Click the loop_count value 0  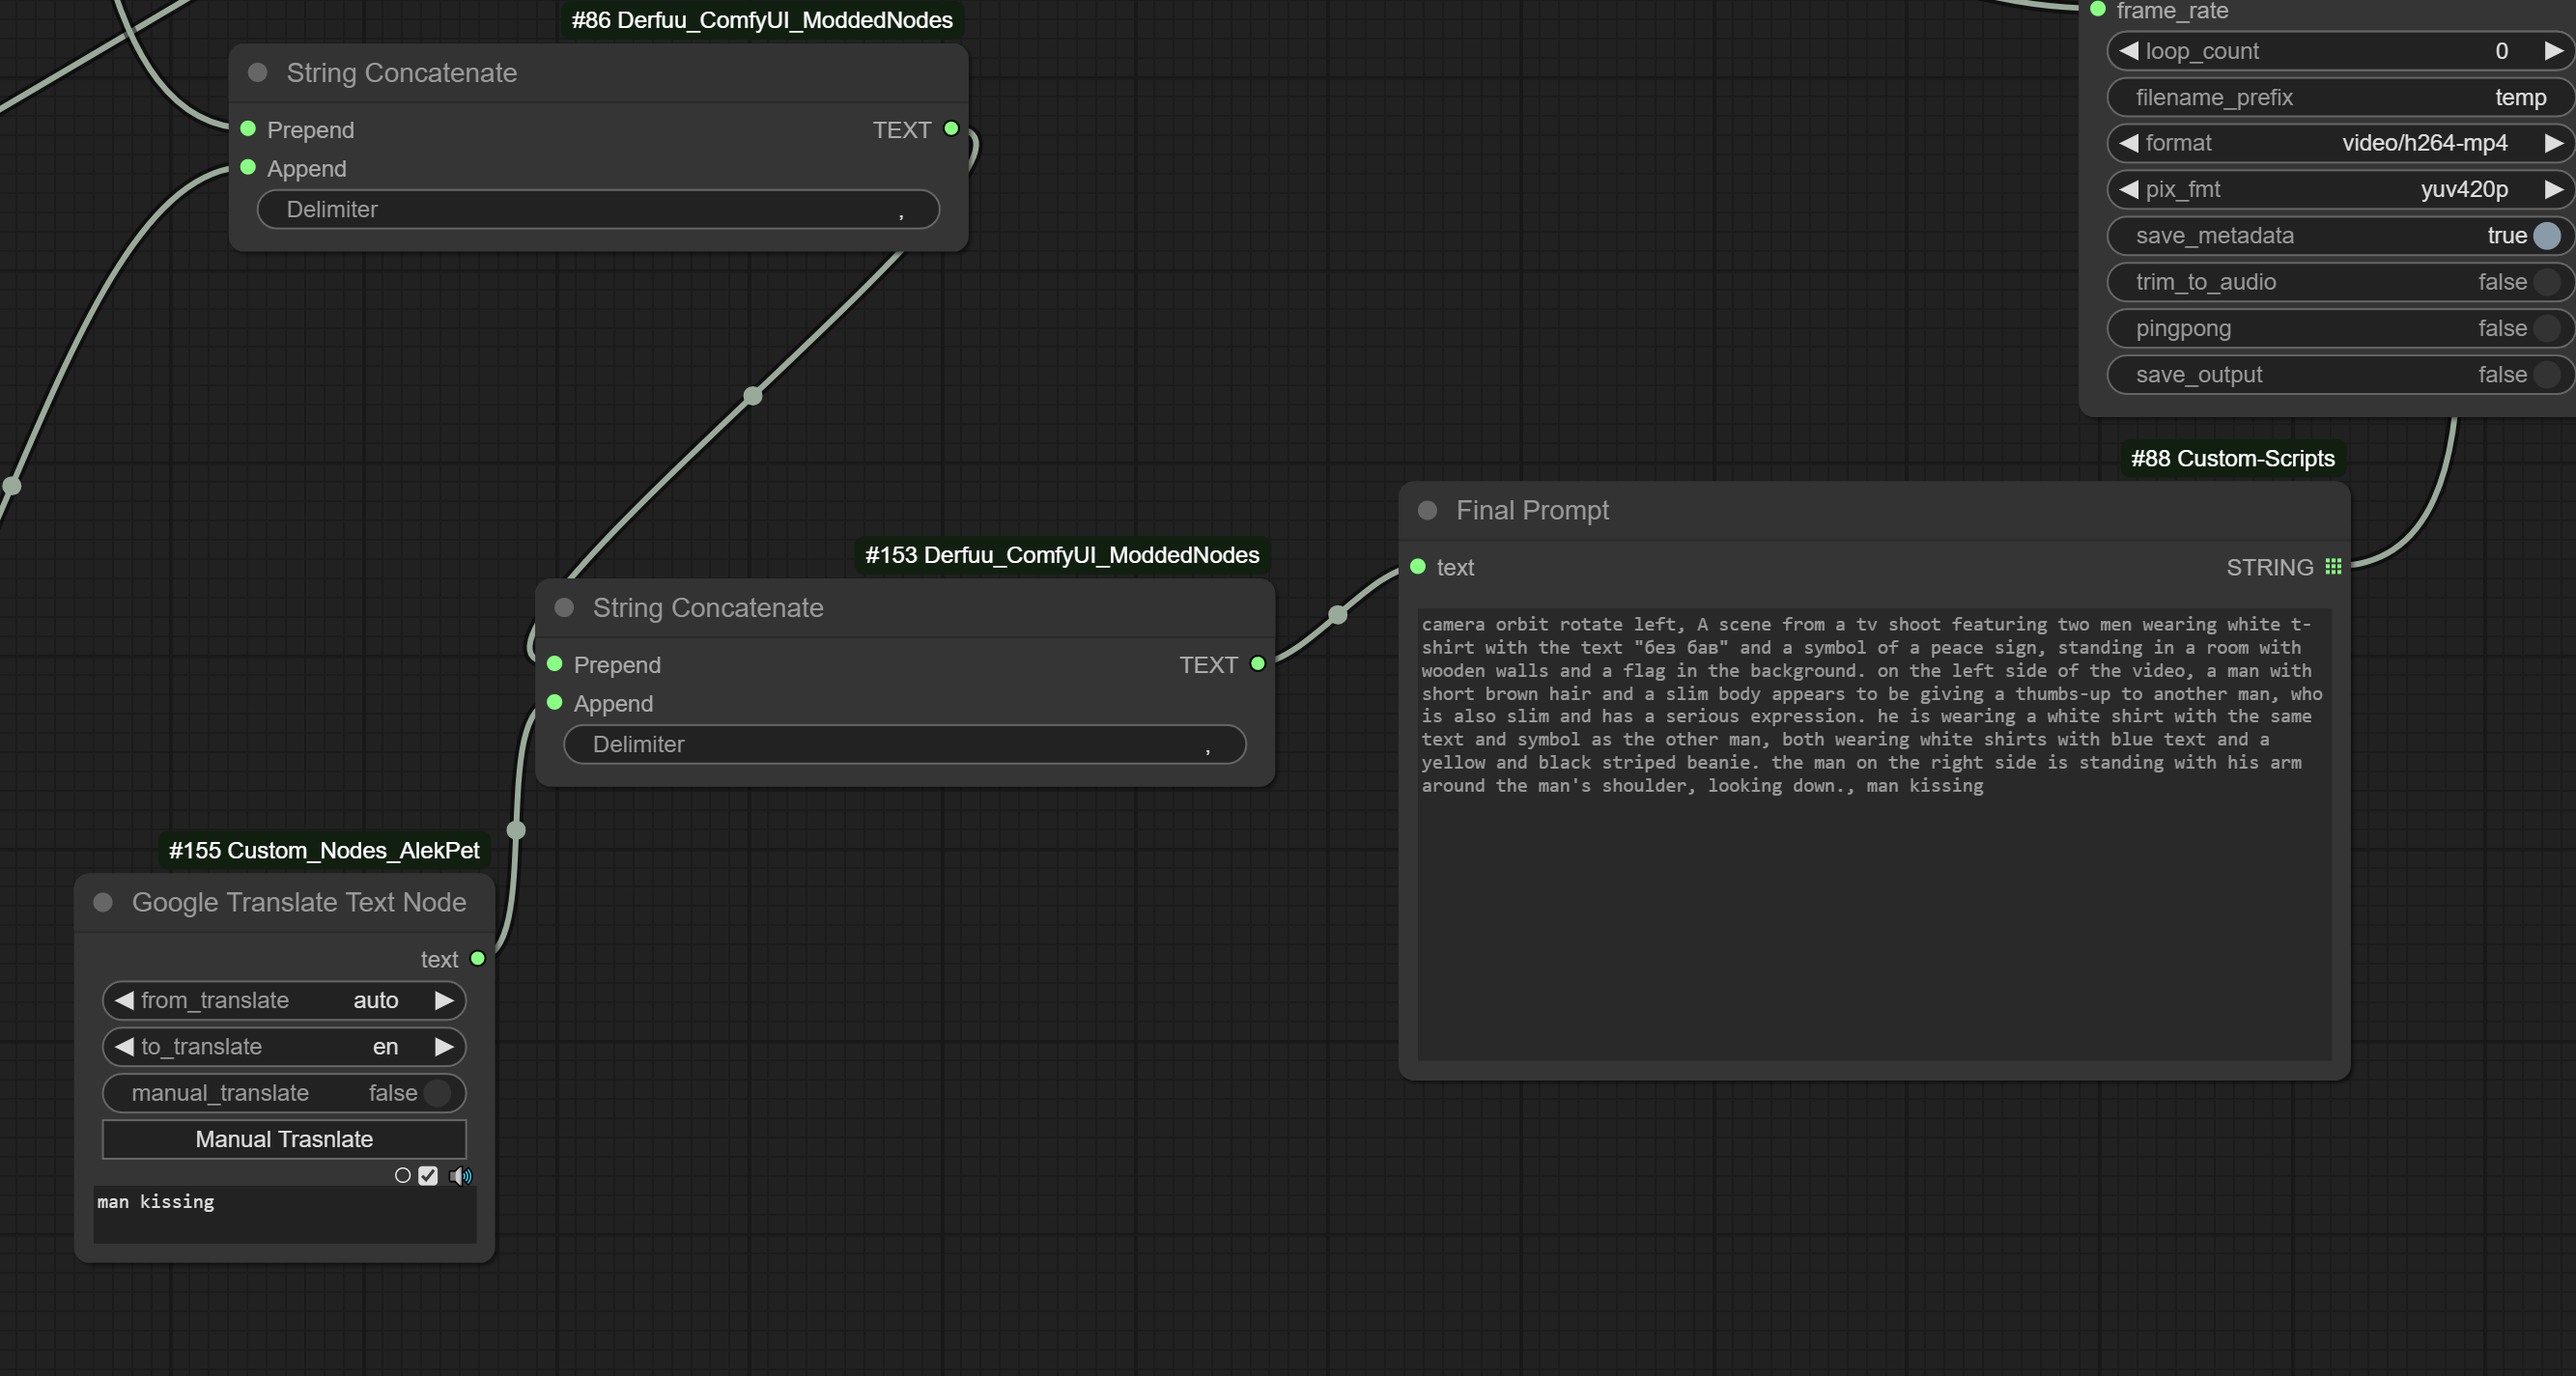[2501, 51]
